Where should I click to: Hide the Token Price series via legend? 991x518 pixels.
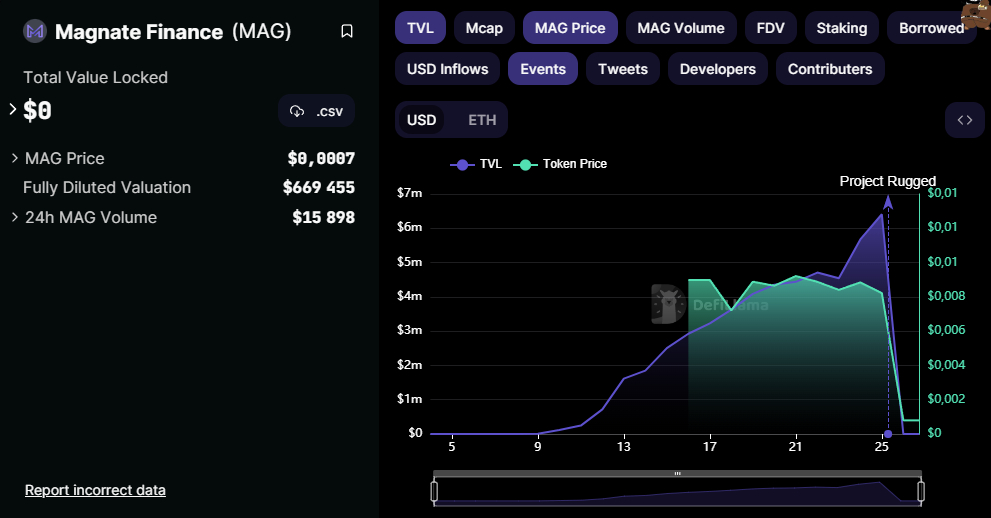click(x=560, y=164)
